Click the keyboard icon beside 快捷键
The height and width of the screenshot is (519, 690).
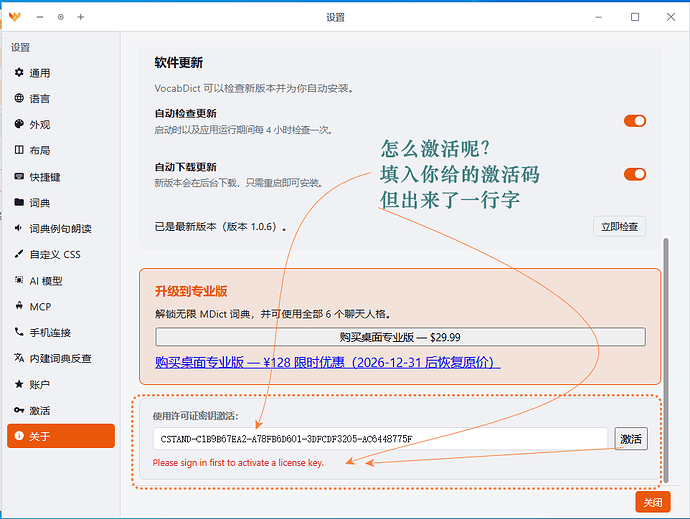click(x=19, y=177)
